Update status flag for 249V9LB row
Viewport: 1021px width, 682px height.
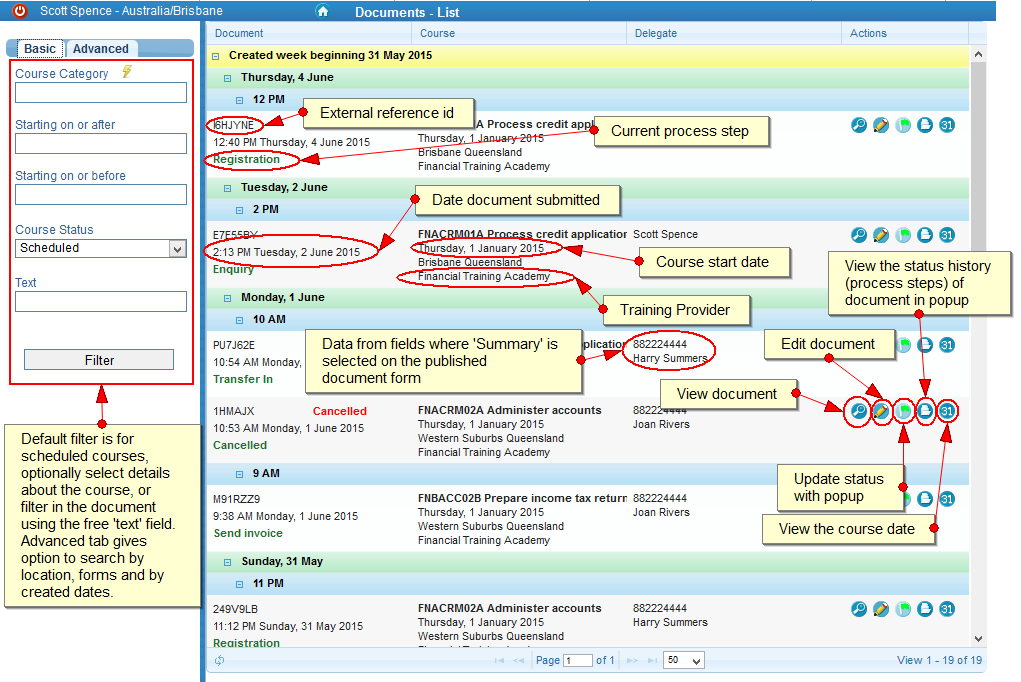903,609
